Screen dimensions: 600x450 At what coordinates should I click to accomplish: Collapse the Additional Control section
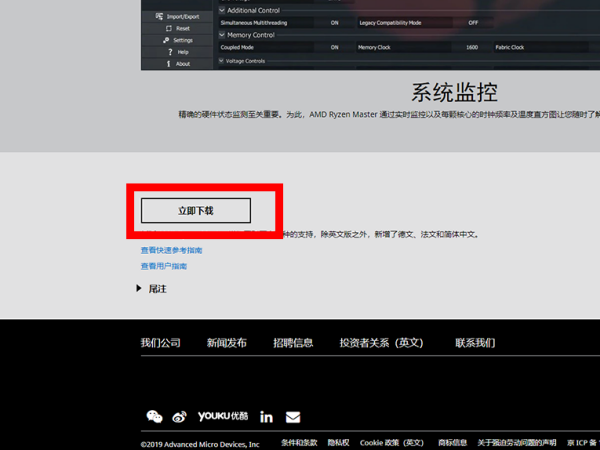(x=221, y=10)
